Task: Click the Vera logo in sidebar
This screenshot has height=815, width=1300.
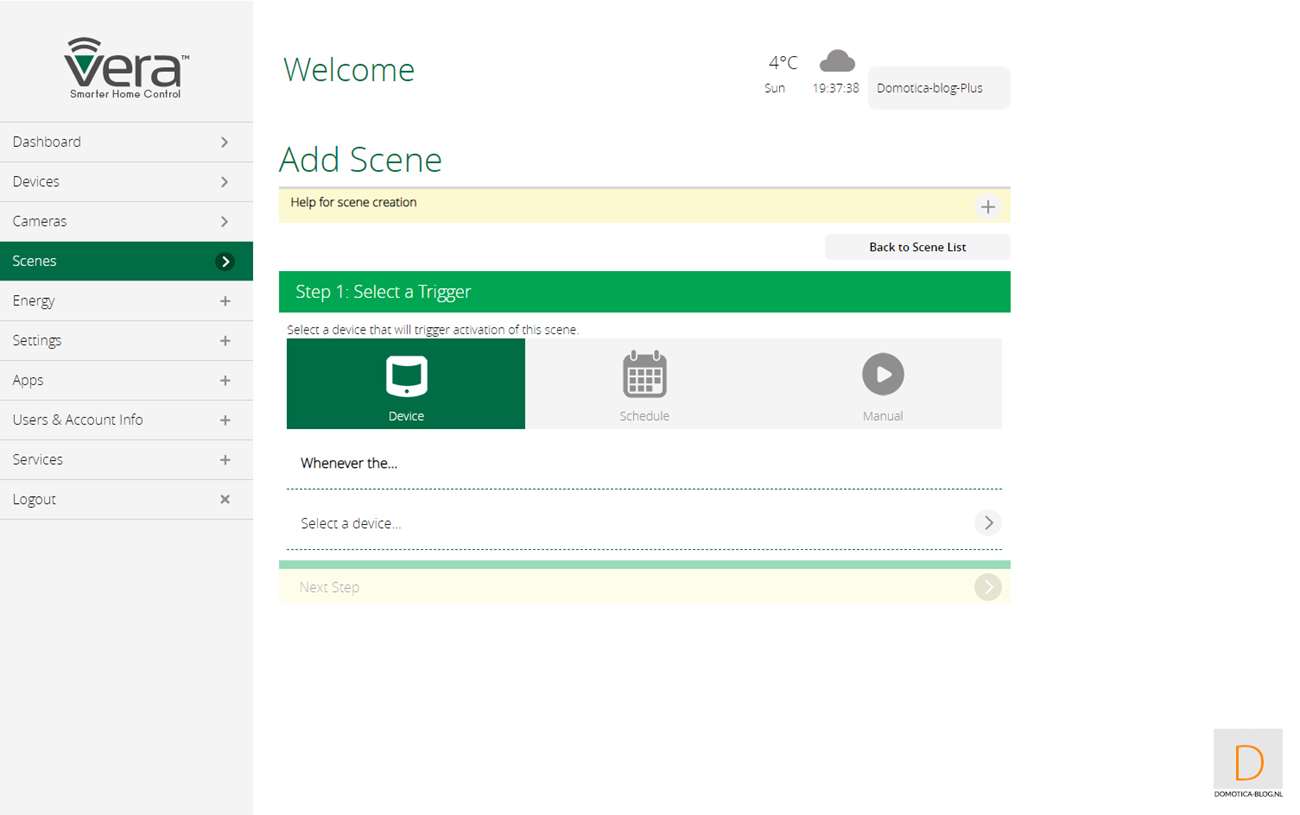Action: (x=126, y=68)
